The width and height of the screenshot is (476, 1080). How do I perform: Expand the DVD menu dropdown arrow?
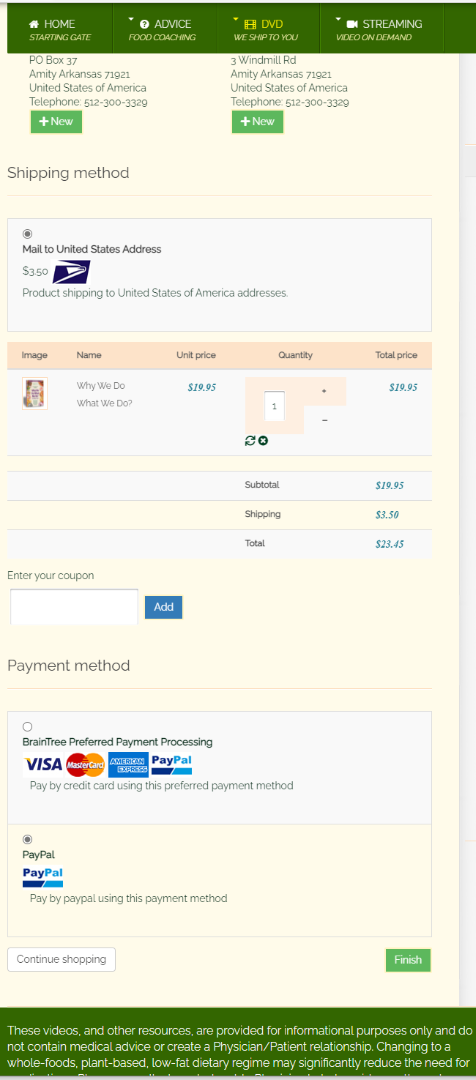point(236,19)
